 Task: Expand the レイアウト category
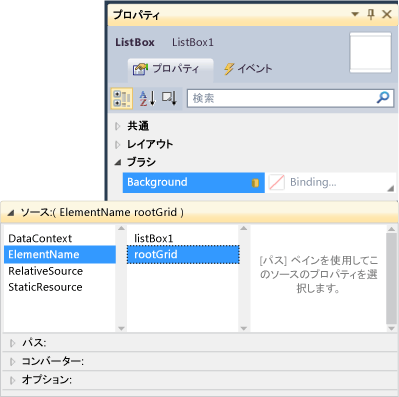coord(117,144)
